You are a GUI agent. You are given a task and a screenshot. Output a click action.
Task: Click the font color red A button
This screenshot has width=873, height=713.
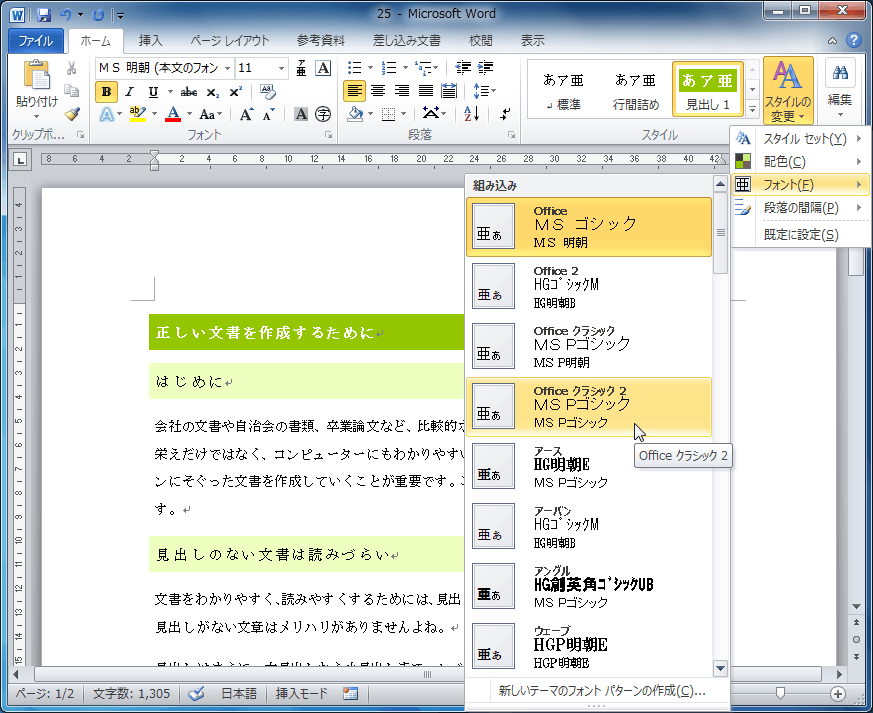(x=173, y=114)
